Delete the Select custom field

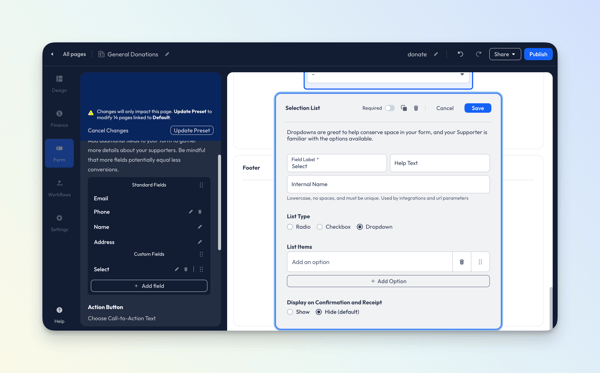tap(186, 269)
